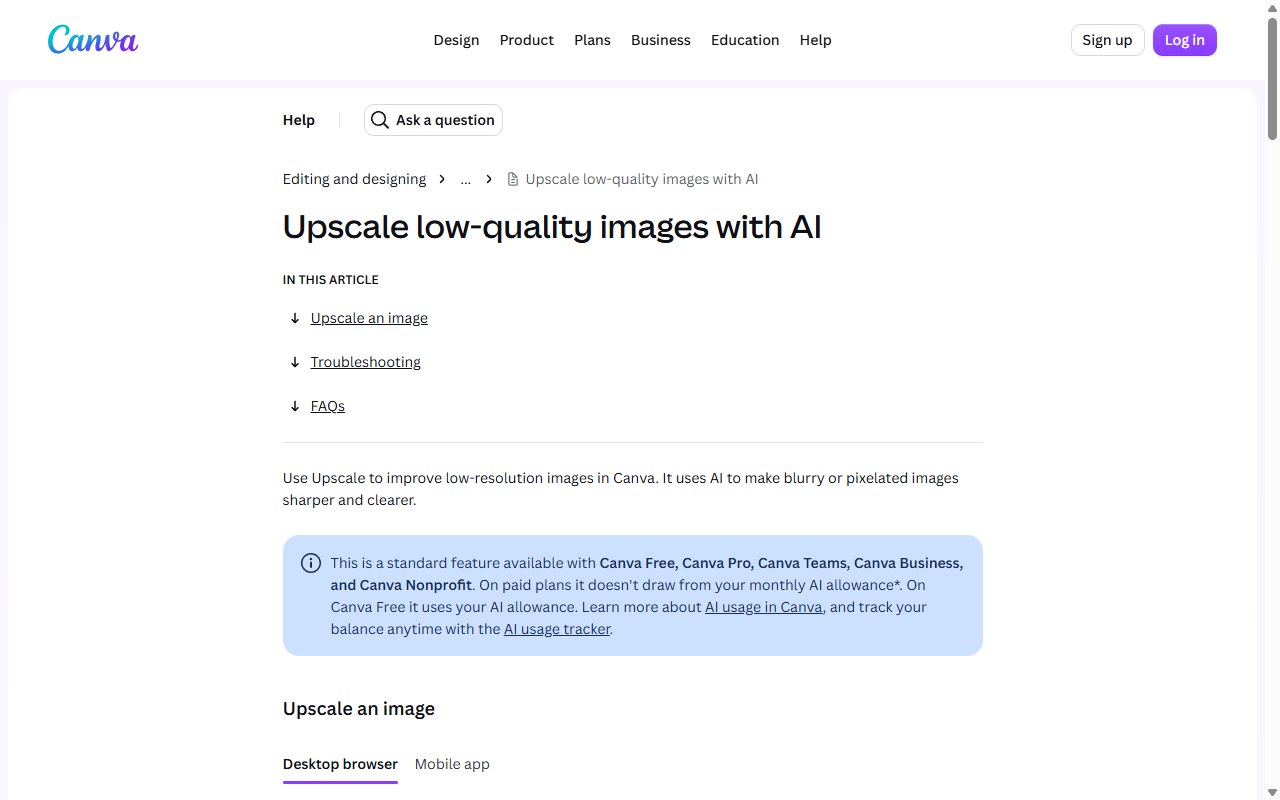The image size is (1280, 800).
Task: Switch to the Mobile app tab
Action: click(452, 764)
